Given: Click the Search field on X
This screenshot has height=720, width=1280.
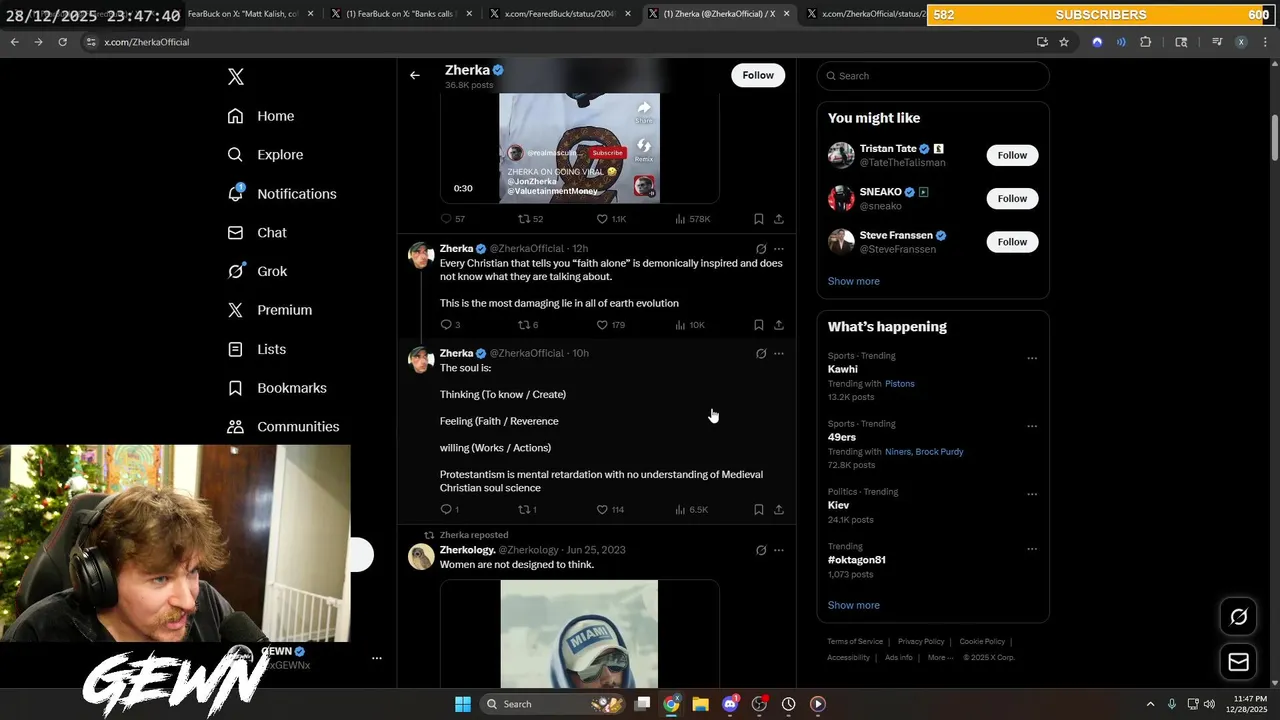Looking at the screenshot, I should pyautogui.click(x=933, y=76).
